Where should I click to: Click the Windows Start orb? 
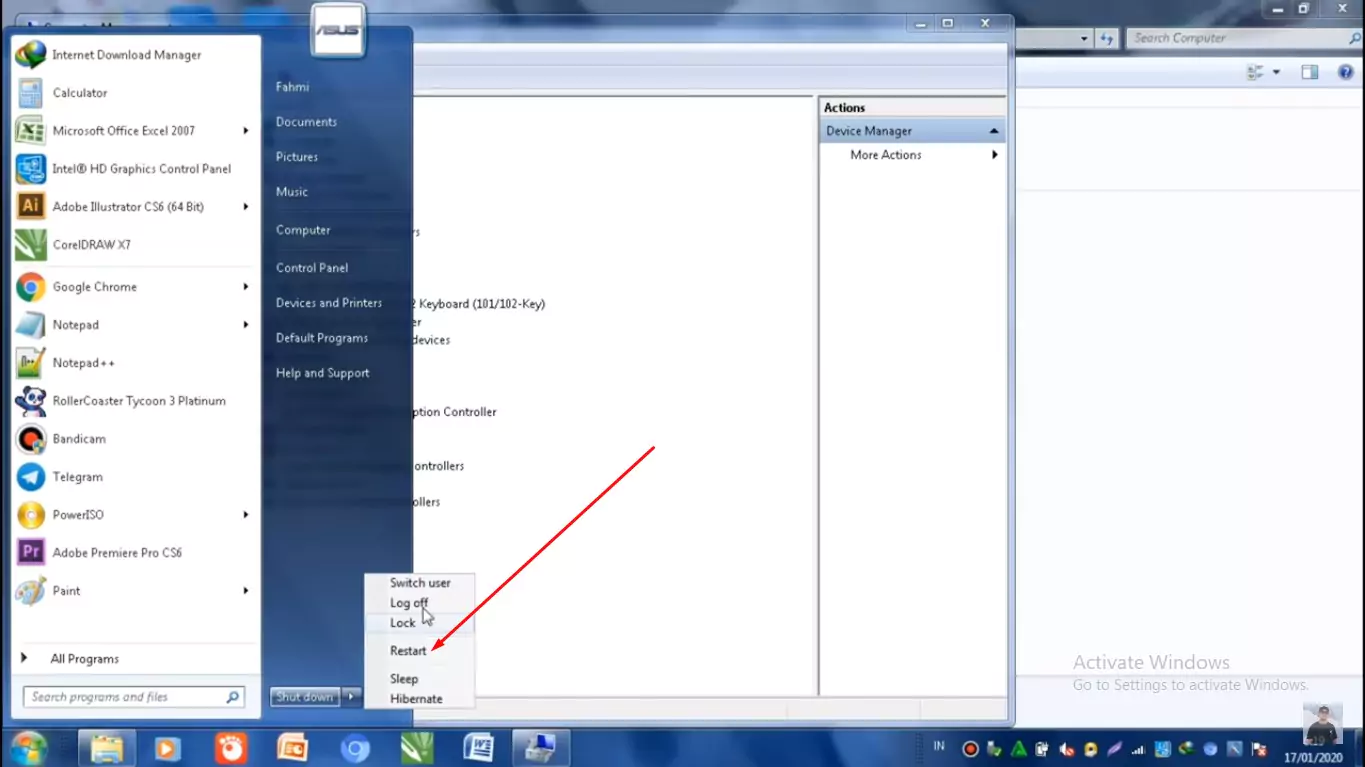tap(29, 748)
